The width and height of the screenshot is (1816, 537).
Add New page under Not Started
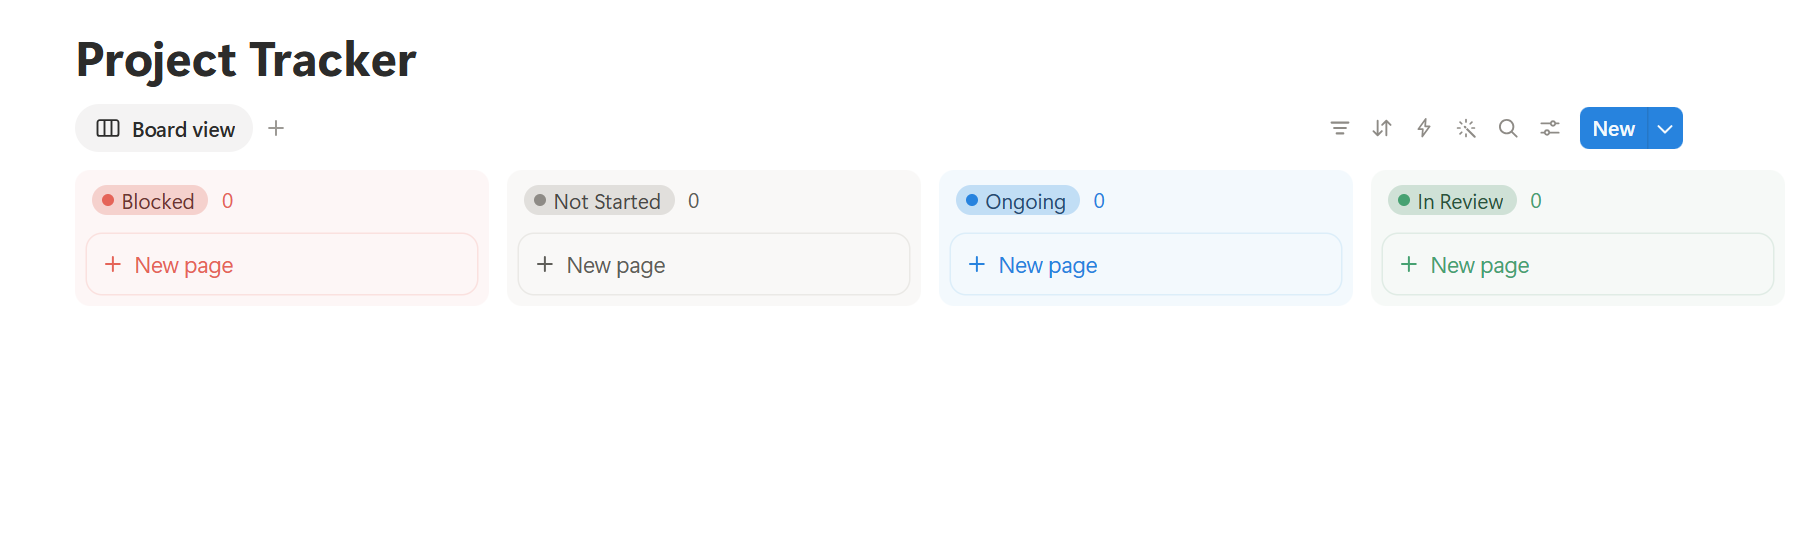coord(714,264)
